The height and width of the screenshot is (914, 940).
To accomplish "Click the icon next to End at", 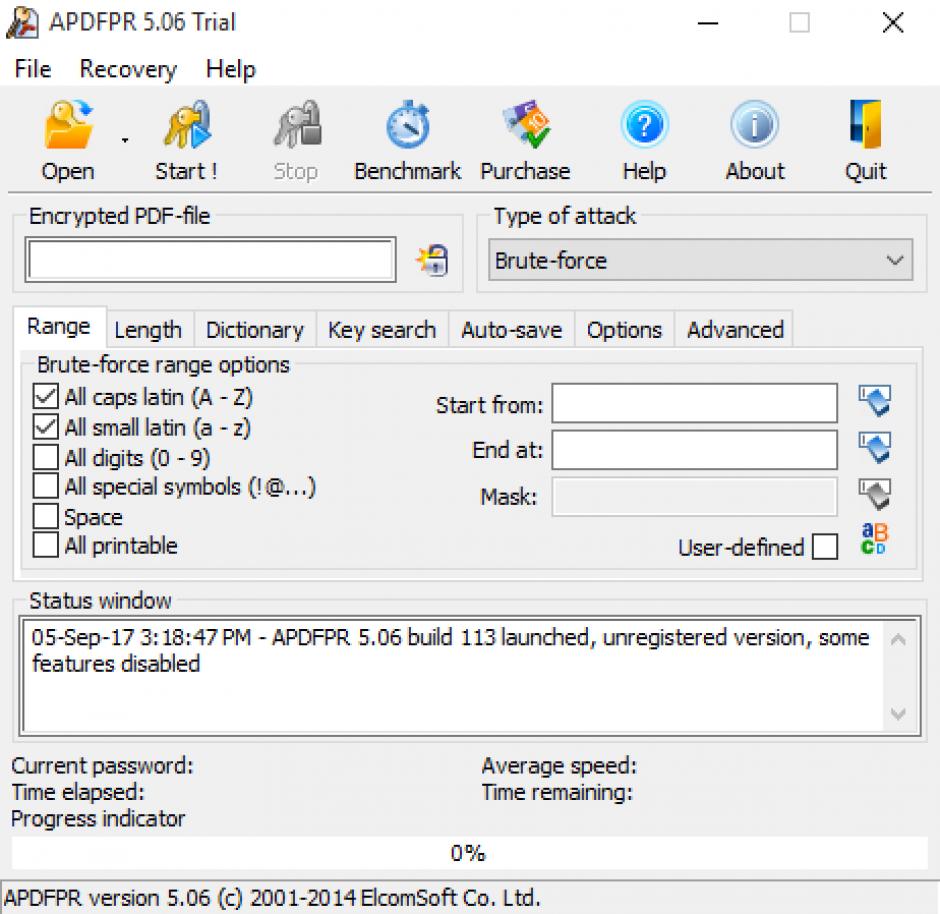I will coord(875,448).
